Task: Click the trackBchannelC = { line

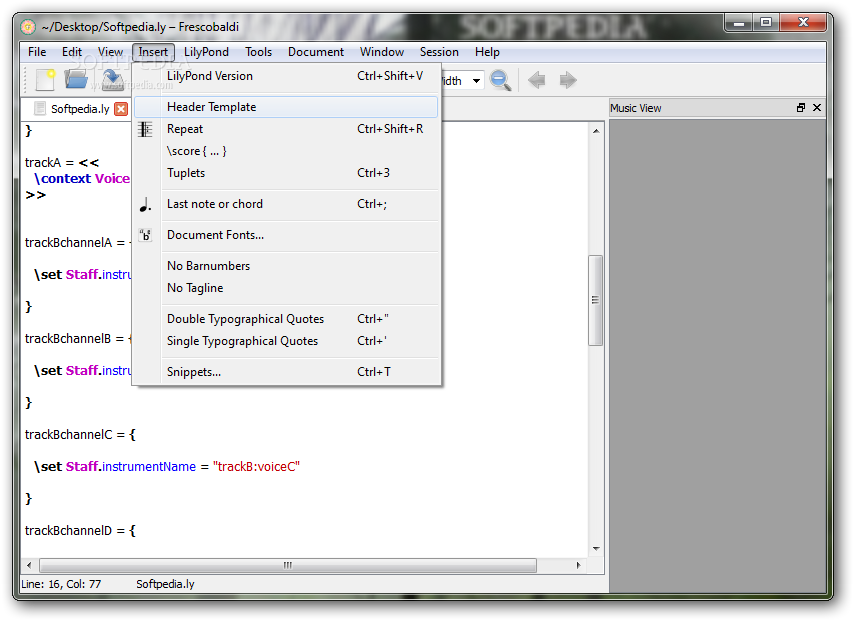Action: pos(80,435)
